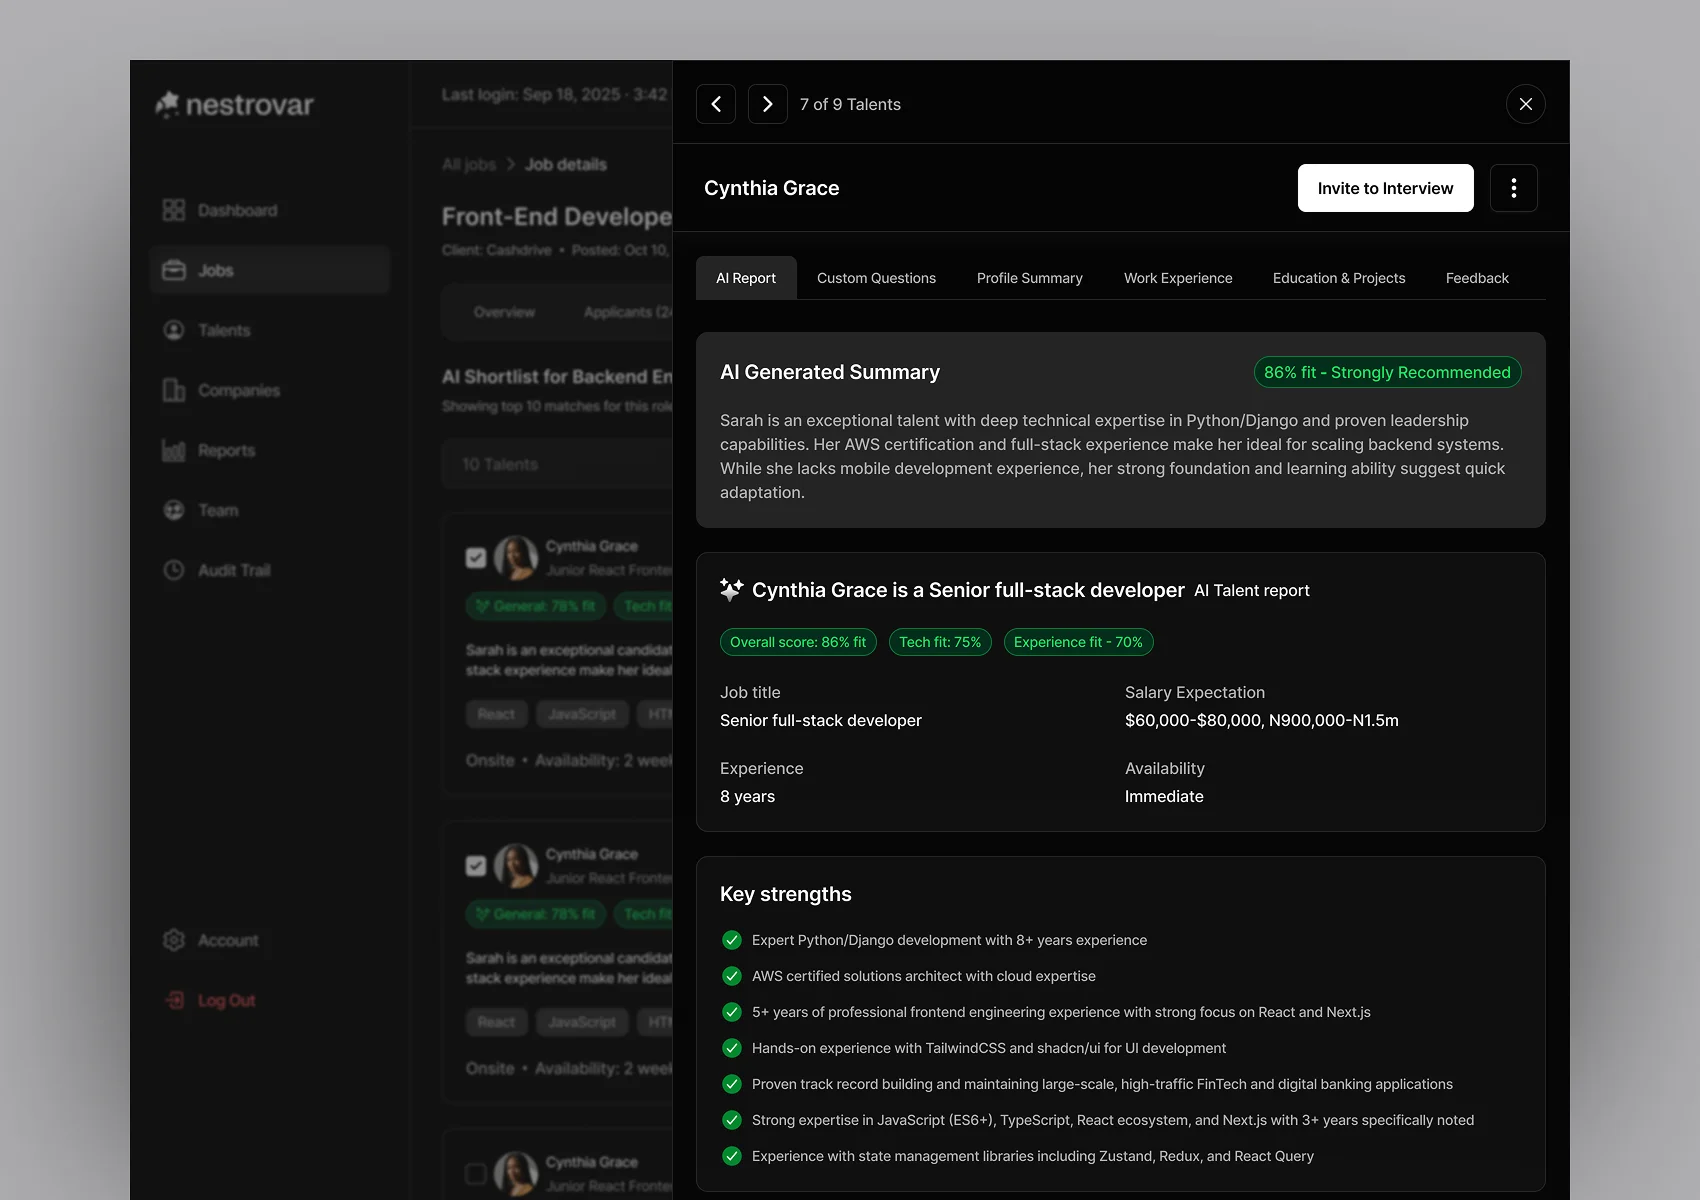Open the Education & Projects tab
1700x1200 pixels.
pos(1339,278)
